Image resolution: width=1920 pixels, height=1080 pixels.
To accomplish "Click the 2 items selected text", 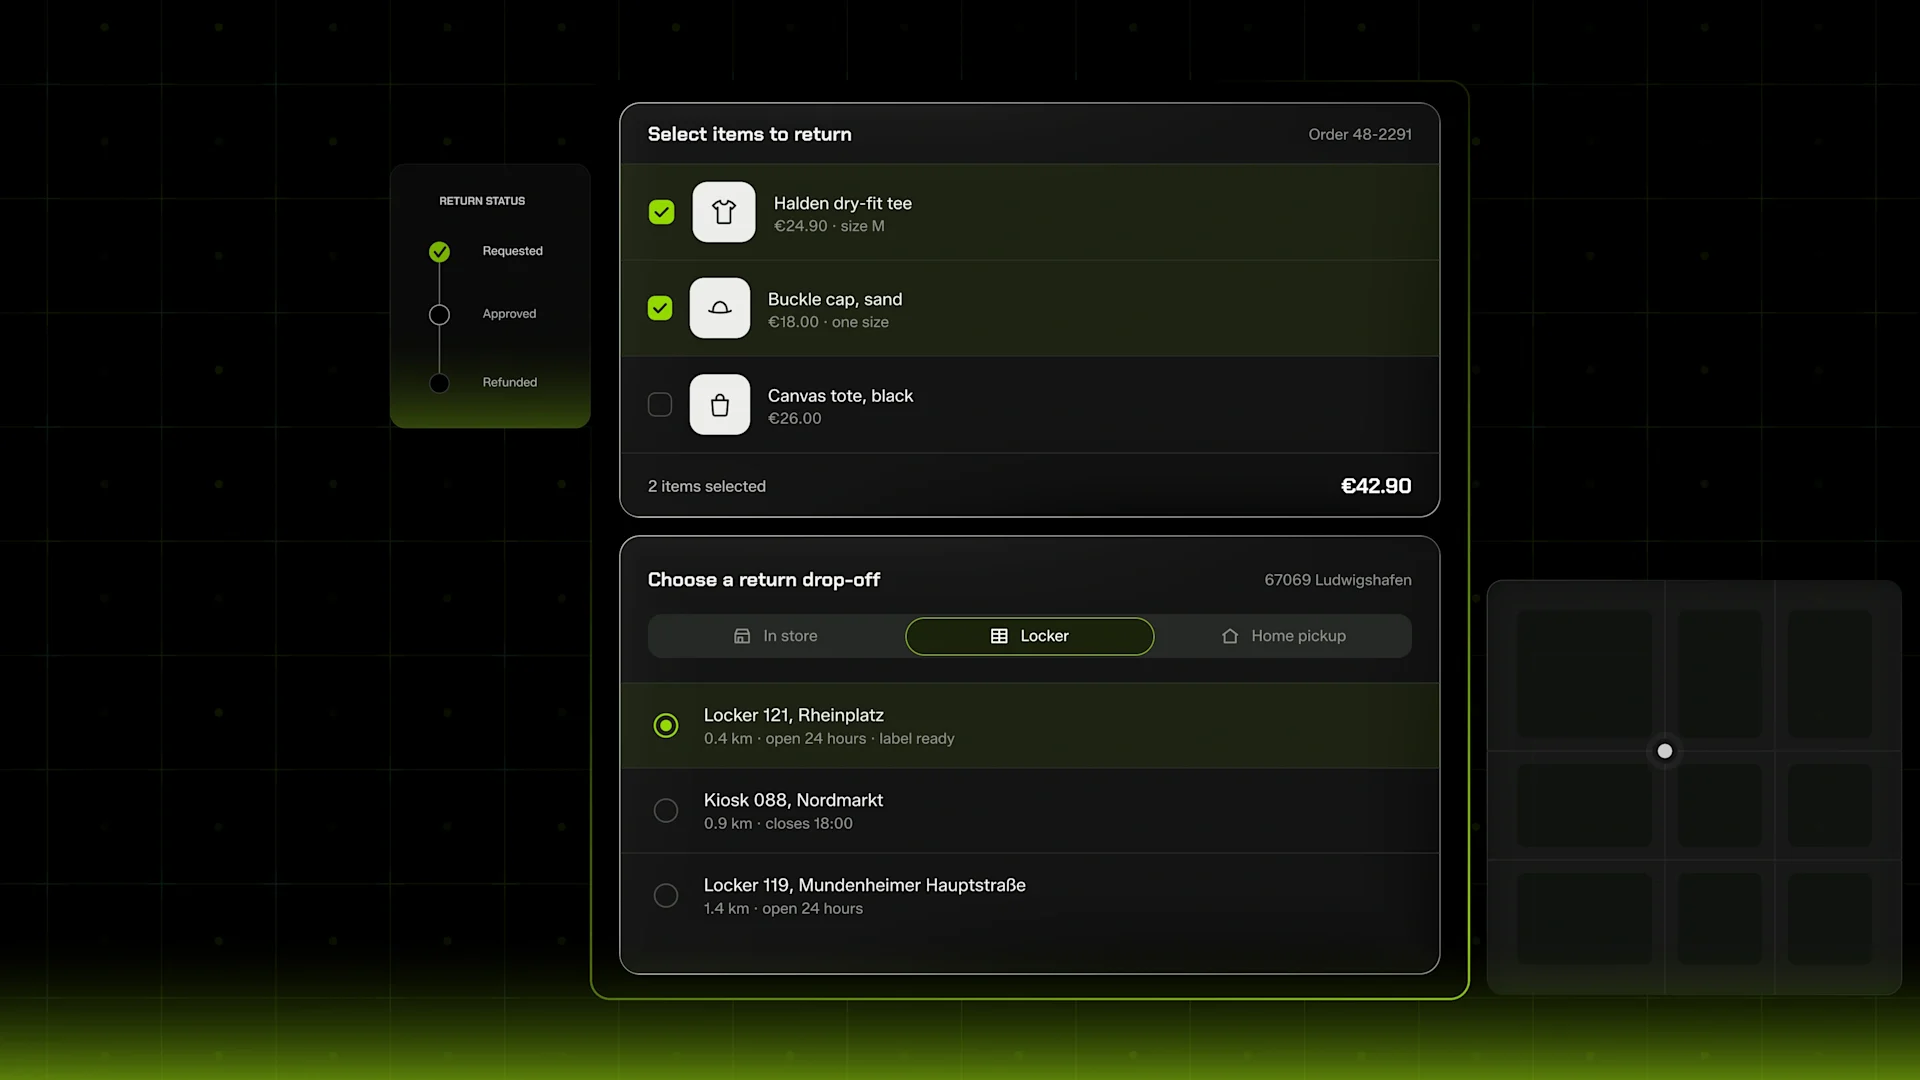I will (x=707, y=486).
